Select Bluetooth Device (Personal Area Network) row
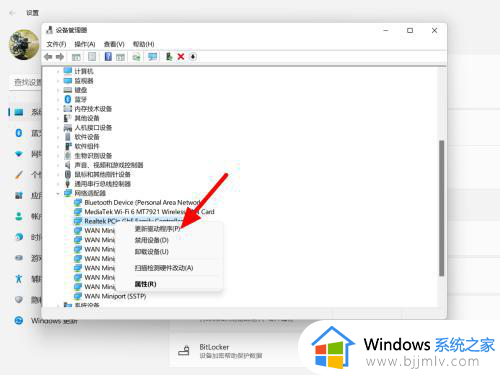The height and width of the screenshot is (375, 500). pyautogui.click(x=142, y=202)
